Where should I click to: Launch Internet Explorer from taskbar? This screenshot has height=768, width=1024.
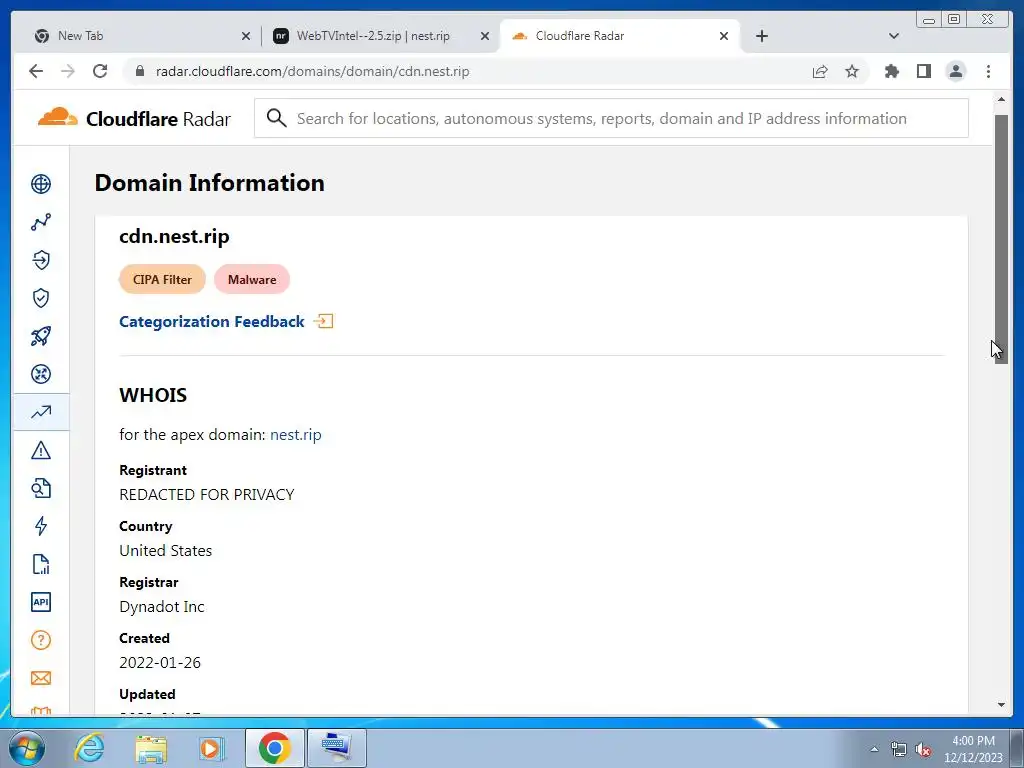[x=89, y=748]
